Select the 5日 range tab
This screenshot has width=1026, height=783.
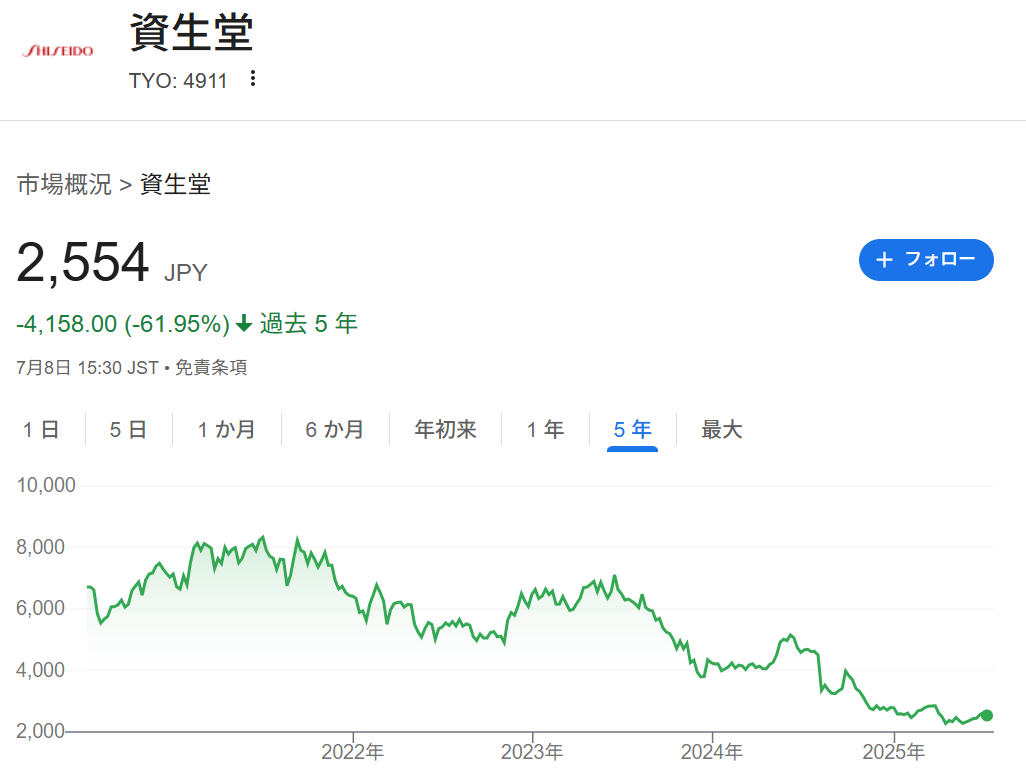coord(128,430)
